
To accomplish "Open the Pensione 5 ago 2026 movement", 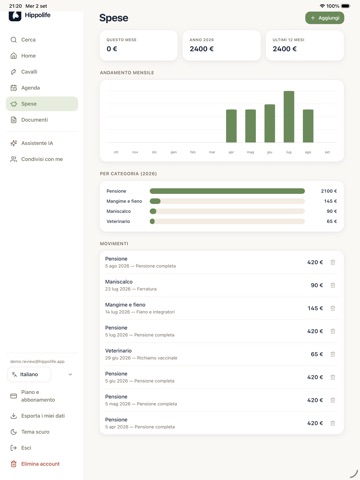I will click(222, 262).
